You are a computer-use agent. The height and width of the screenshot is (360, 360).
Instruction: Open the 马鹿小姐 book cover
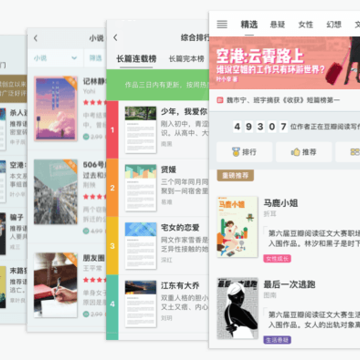237,227
